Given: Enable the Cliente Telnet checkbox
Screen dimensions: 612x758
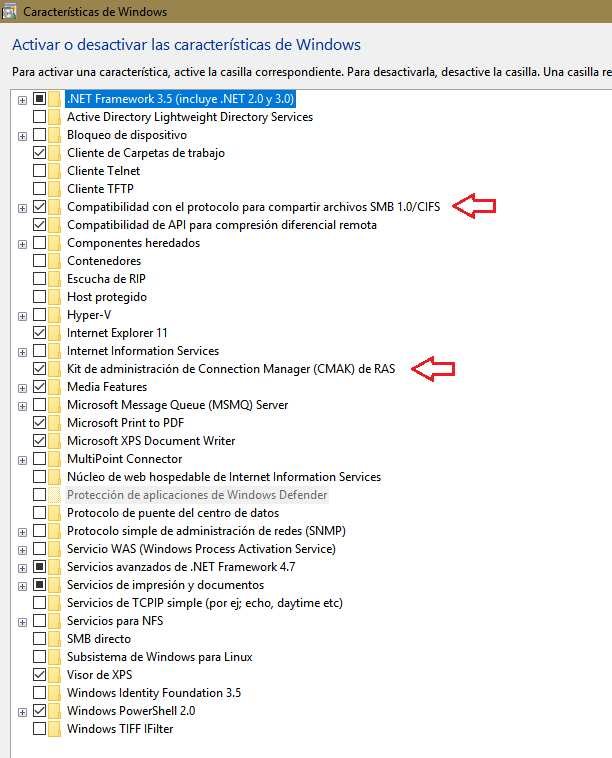Looking at the screenshot, I should (40, 171).
